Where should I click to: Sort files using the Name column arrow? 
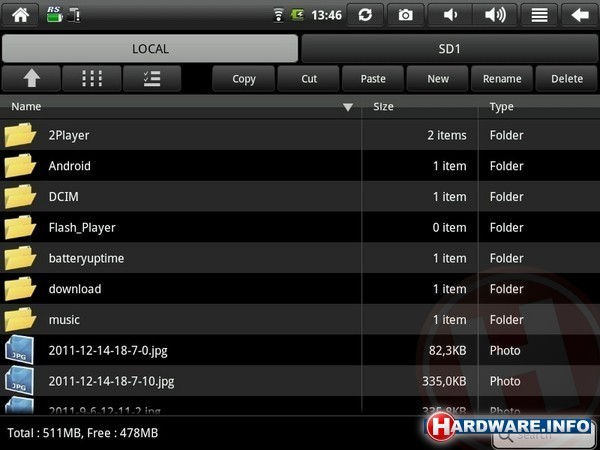click(x=348, y=107)
